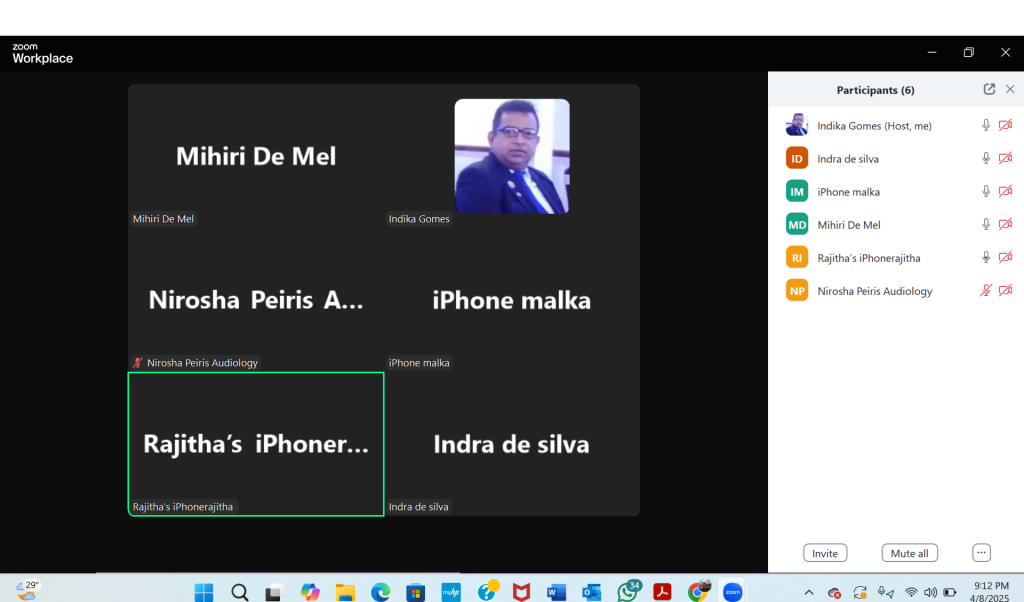Click the NP avatar for Nirosha Peiris

click(x=797, y=291)
